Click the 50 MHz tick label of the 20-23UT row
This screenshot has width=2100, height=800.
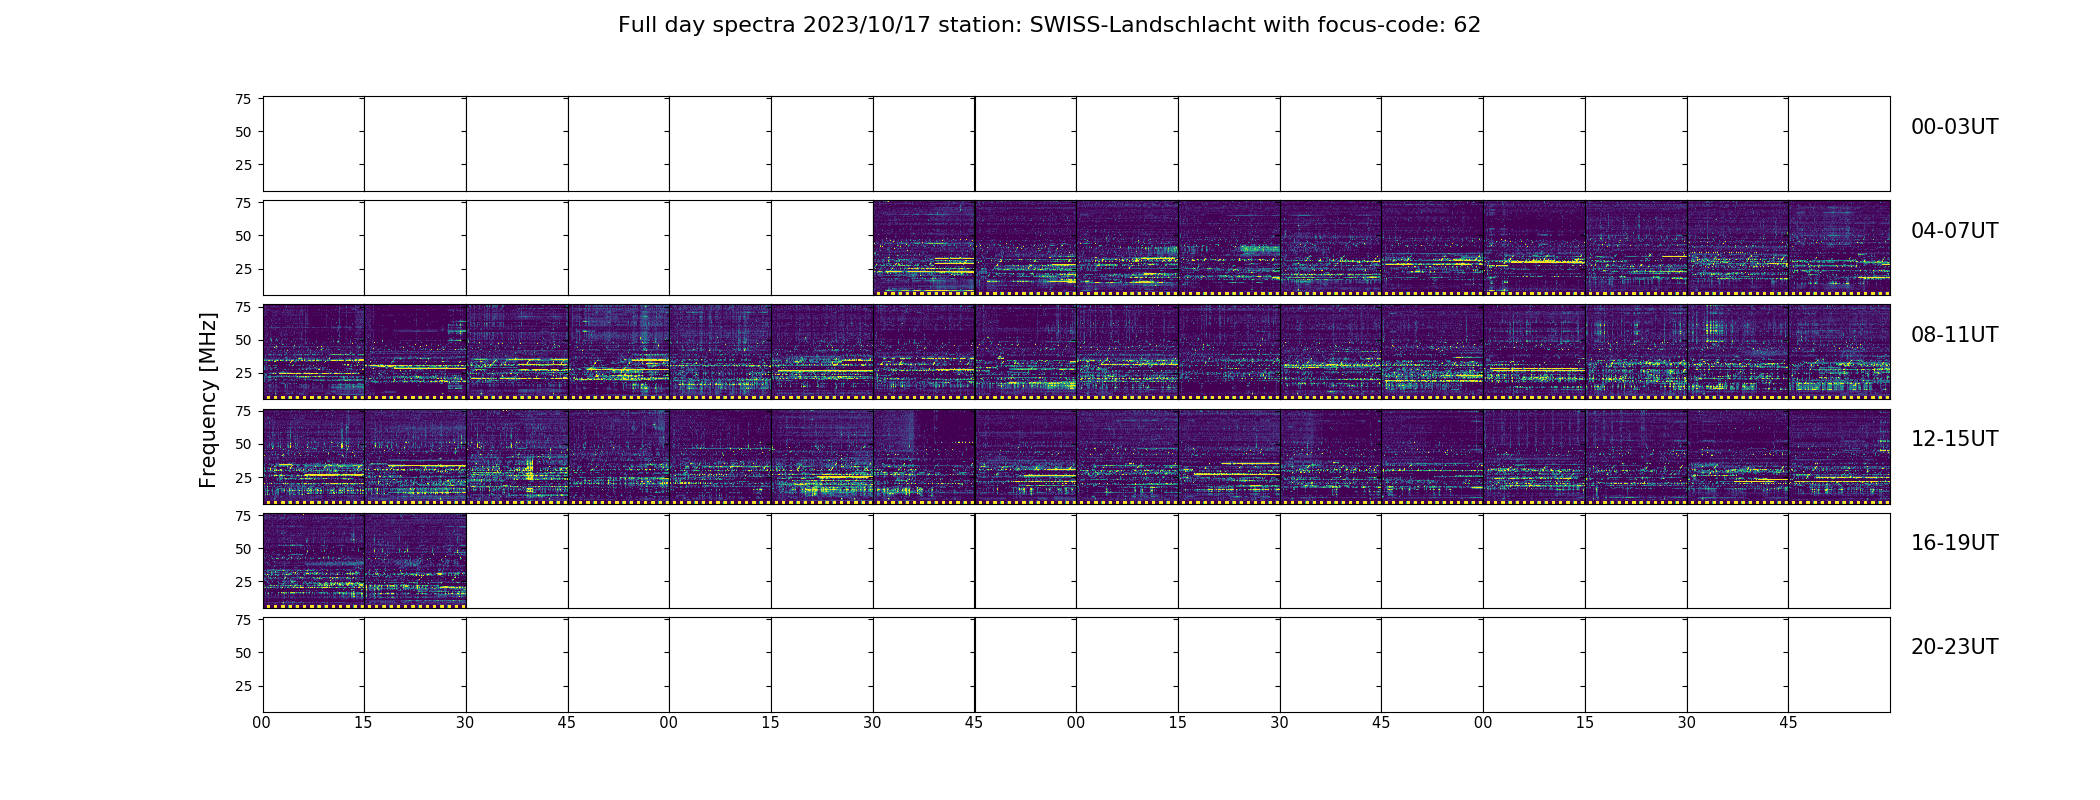[x=243, y=653]
